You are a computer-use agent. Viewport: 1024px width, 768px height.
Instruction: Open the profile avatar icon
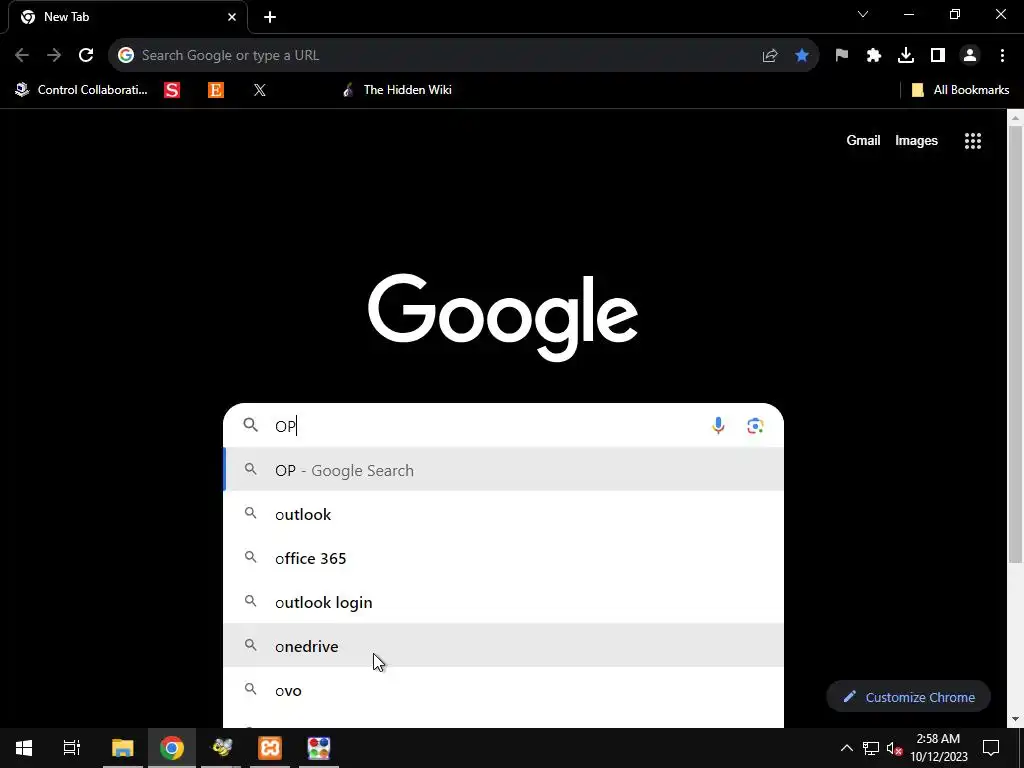click(970, 56)
